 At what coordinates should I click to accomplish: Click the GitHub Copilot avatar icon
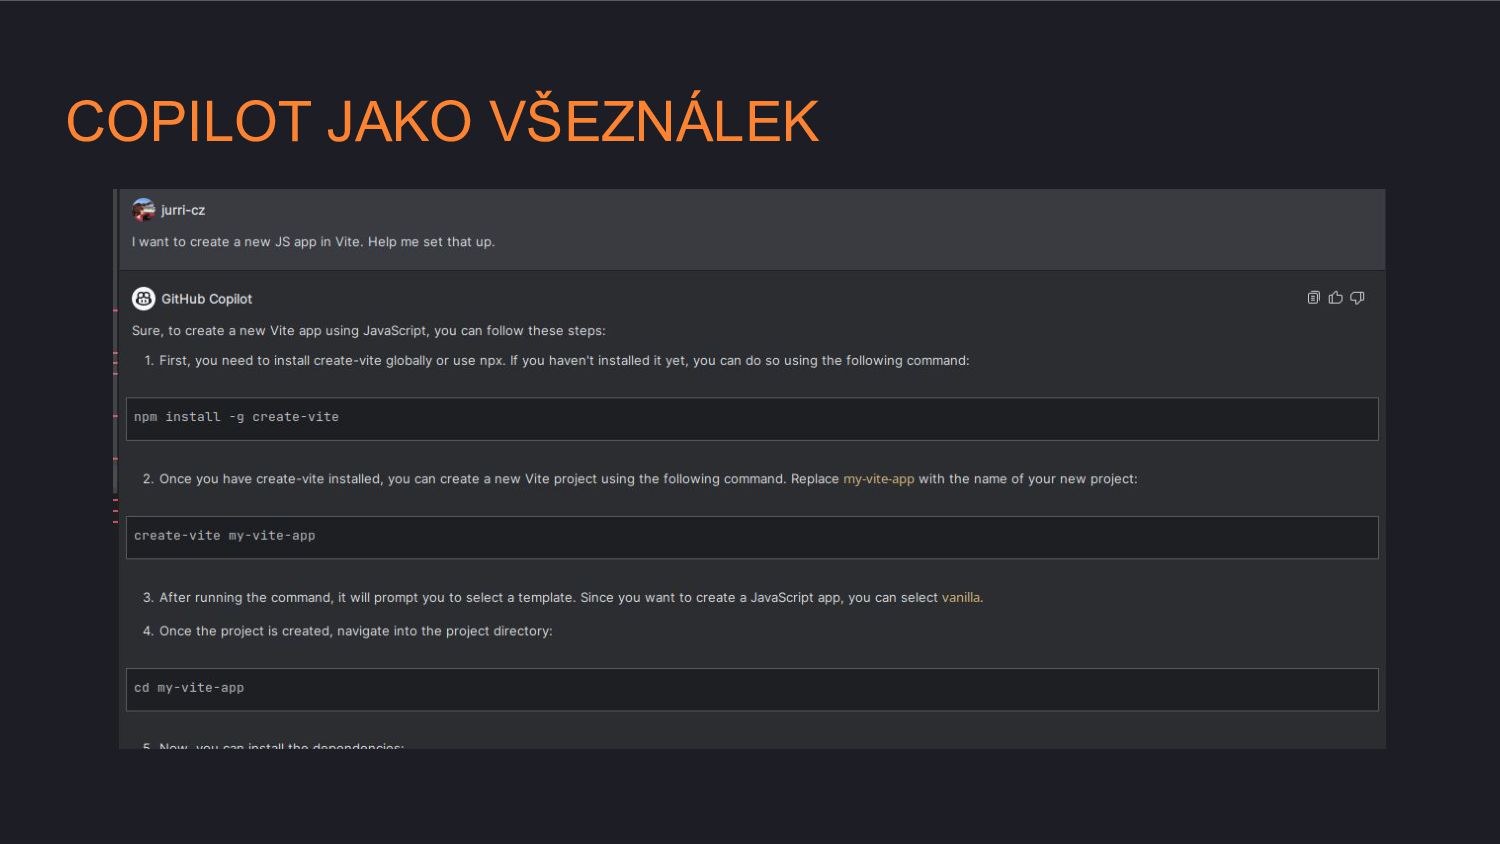pyautogui.click(x=144, y=298)
